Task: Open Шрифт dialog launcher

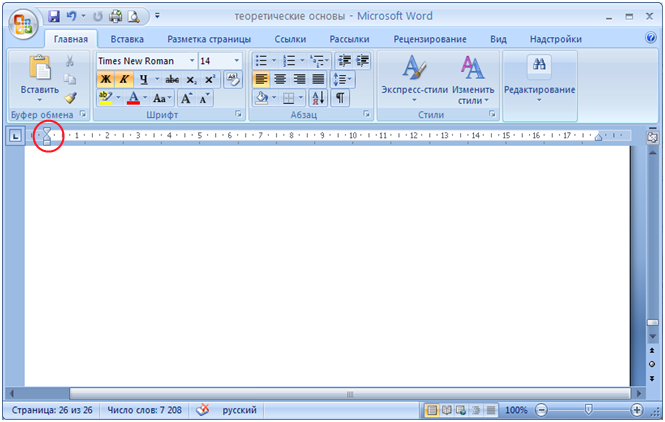Action: tap(238, 114)
